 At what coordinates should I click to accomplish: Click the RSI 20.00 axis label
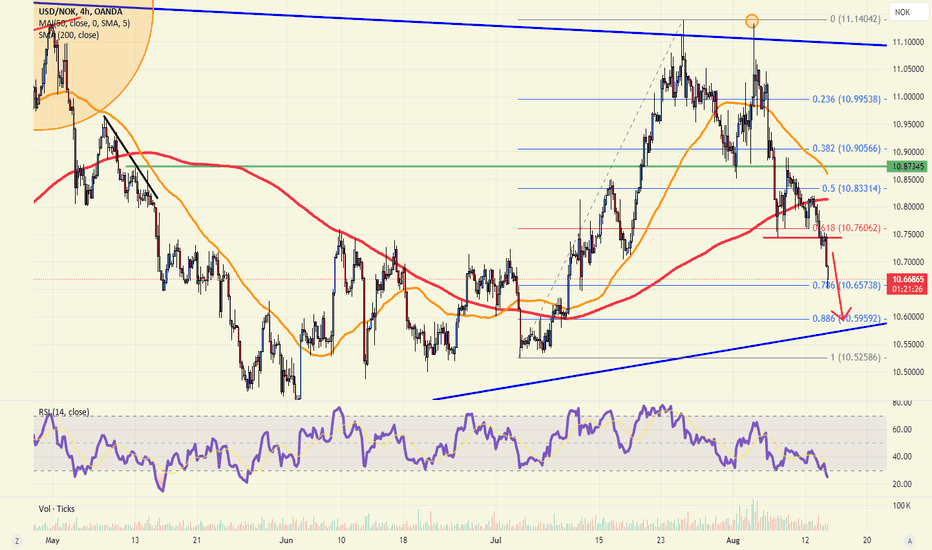(x=902, y=484)
